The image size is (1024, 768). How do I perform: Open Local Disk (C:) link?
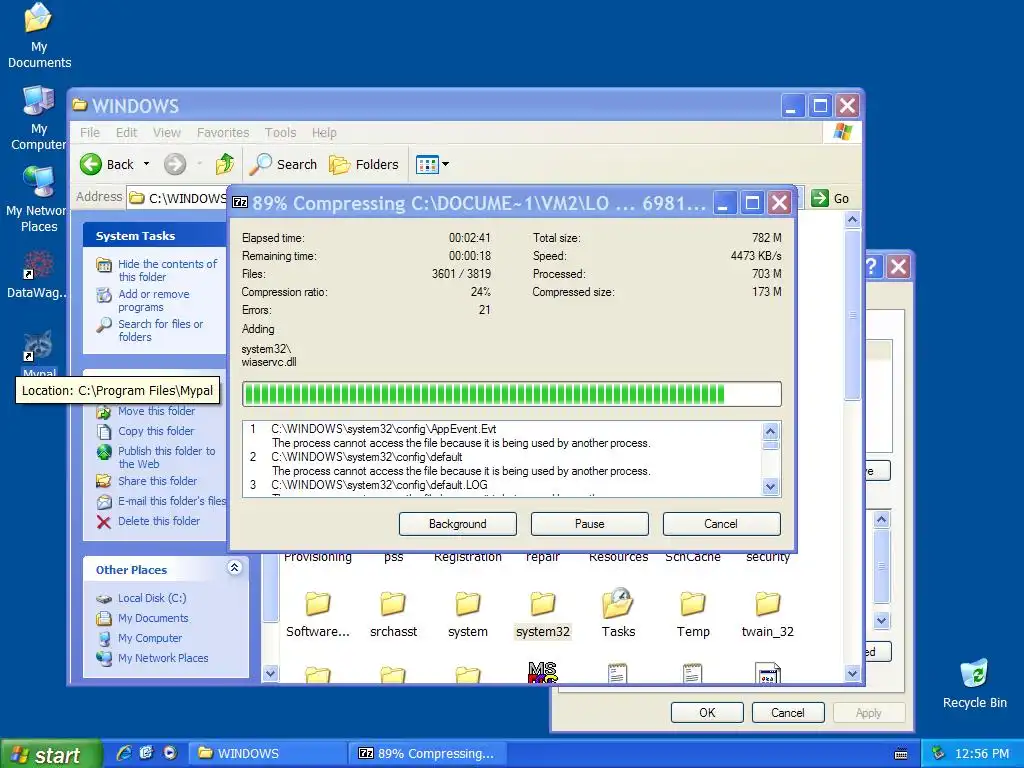pos(152,598)
